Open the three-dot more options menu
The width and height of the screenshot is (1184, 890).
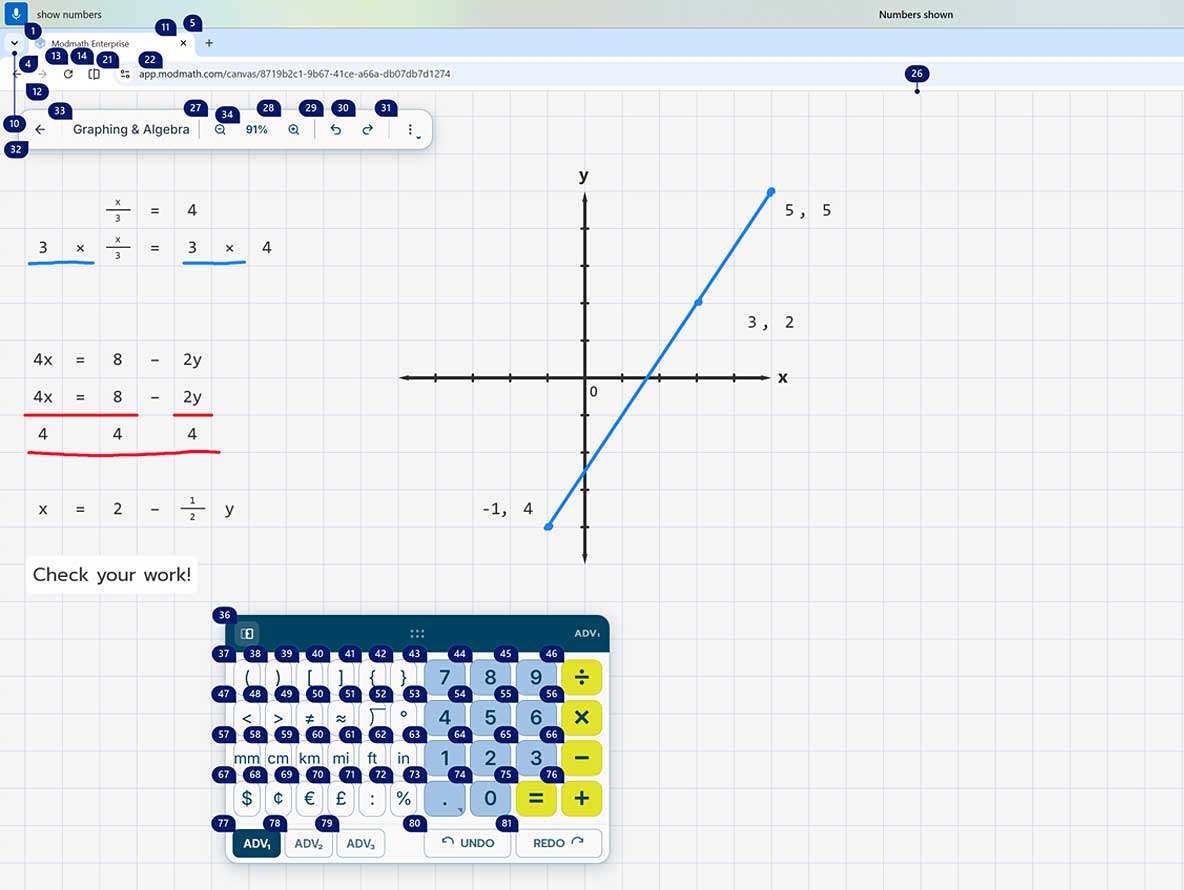point(410,130)
